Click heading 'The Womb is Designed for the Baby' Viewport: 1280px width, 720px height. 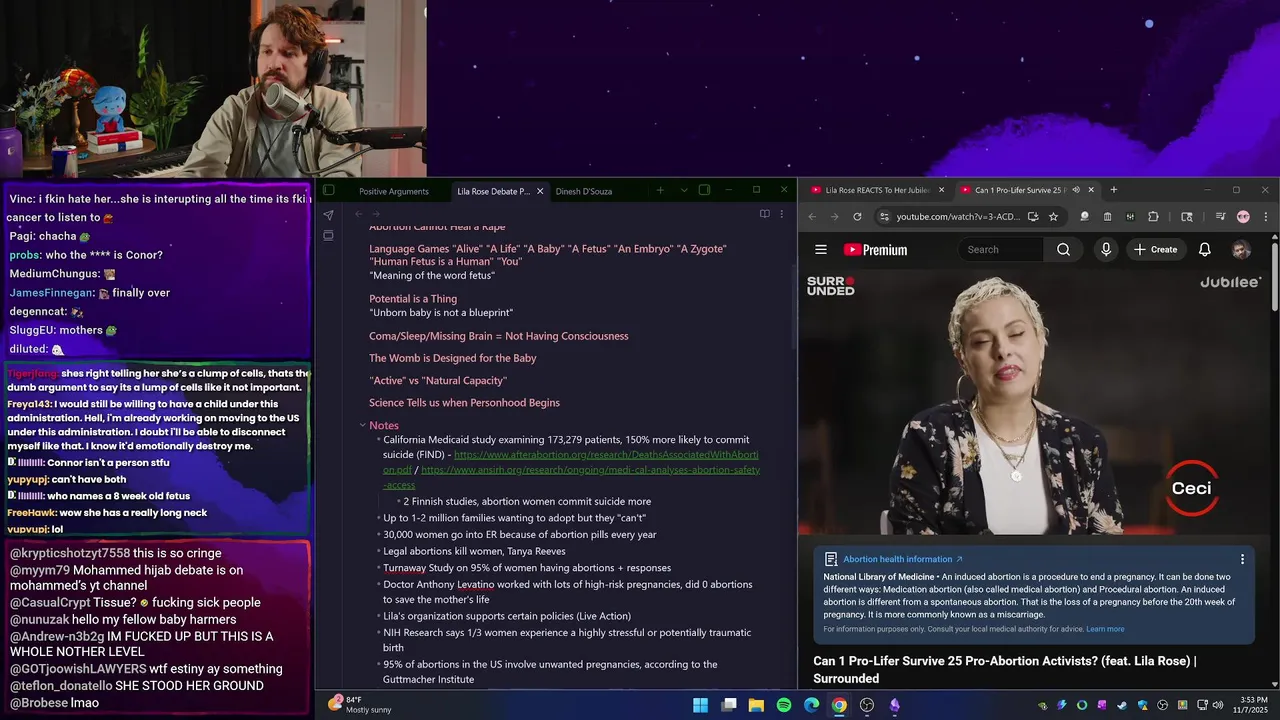(x=452, y=358)
